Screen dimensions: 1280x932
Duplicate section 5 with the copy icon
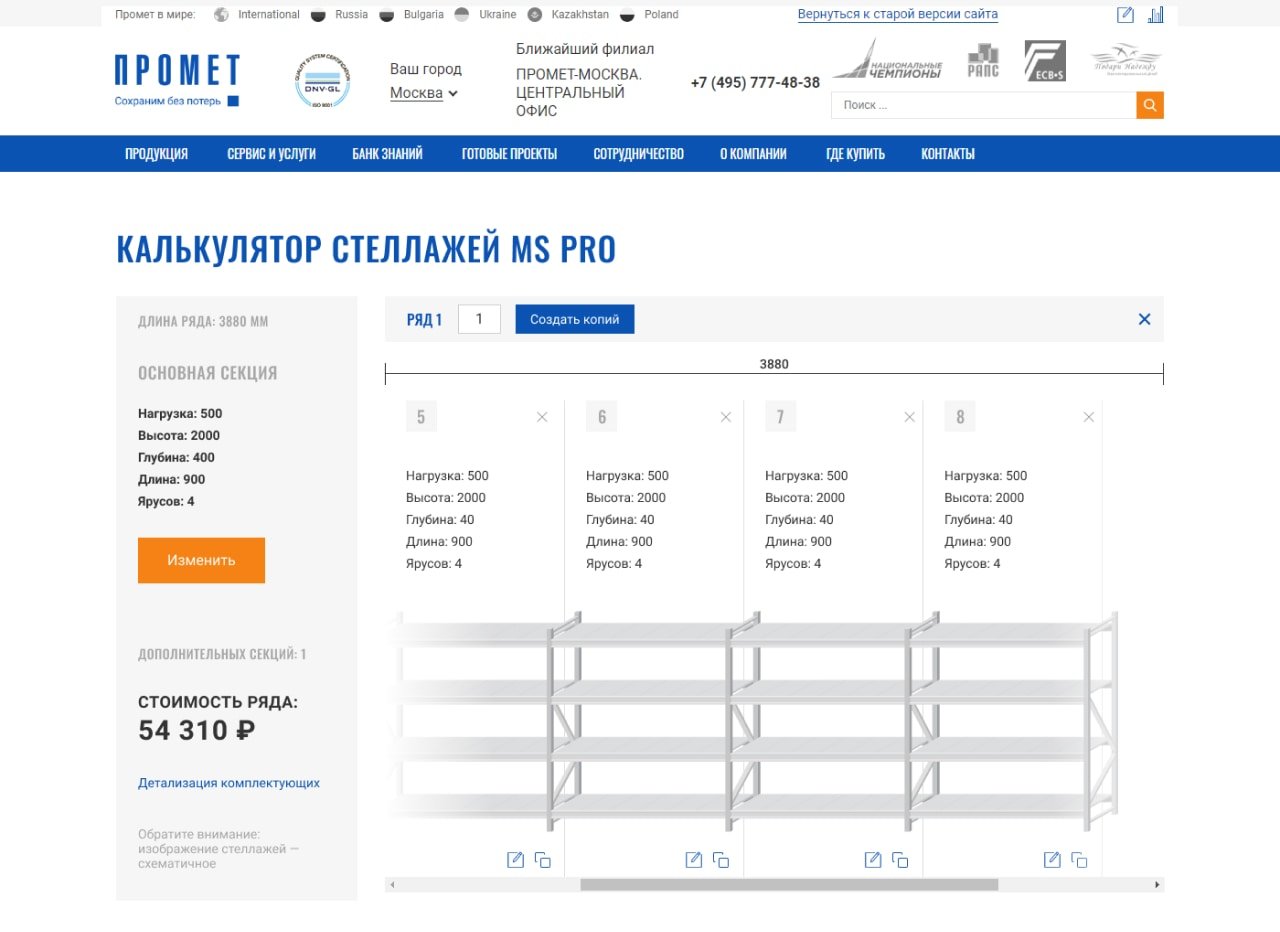(543, 860)
